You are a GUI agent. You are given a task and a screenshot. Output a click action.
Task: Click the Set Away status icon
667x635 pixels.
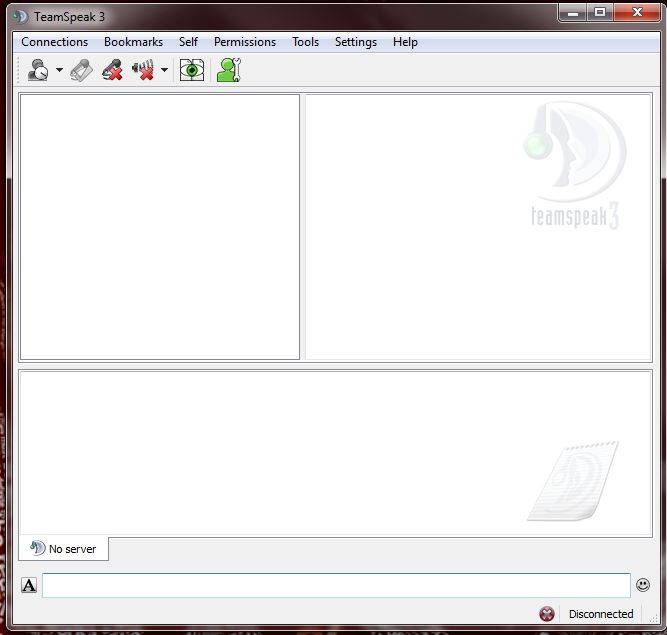[38, 70]
